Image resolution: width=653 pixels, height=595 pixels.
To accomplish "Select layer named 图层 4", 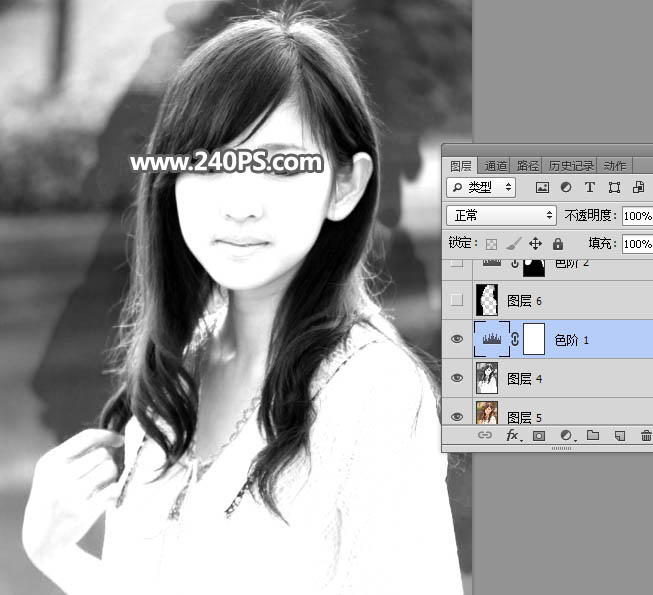I will tap(524, 378).
